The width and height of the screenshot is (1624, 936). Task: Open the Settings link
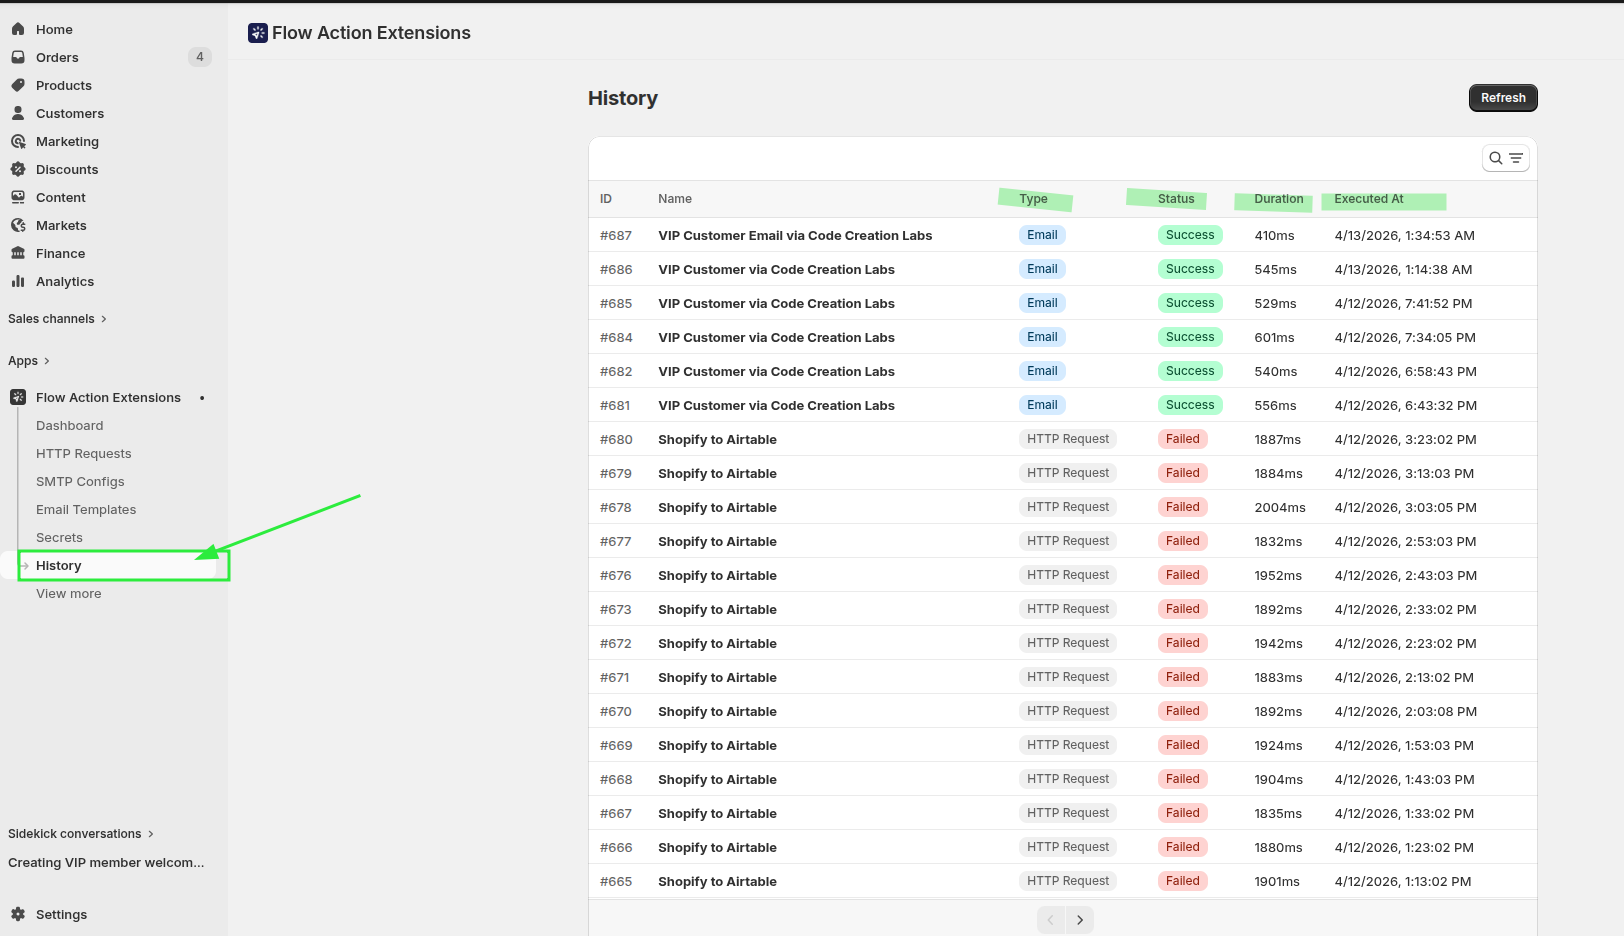[61, 914]
